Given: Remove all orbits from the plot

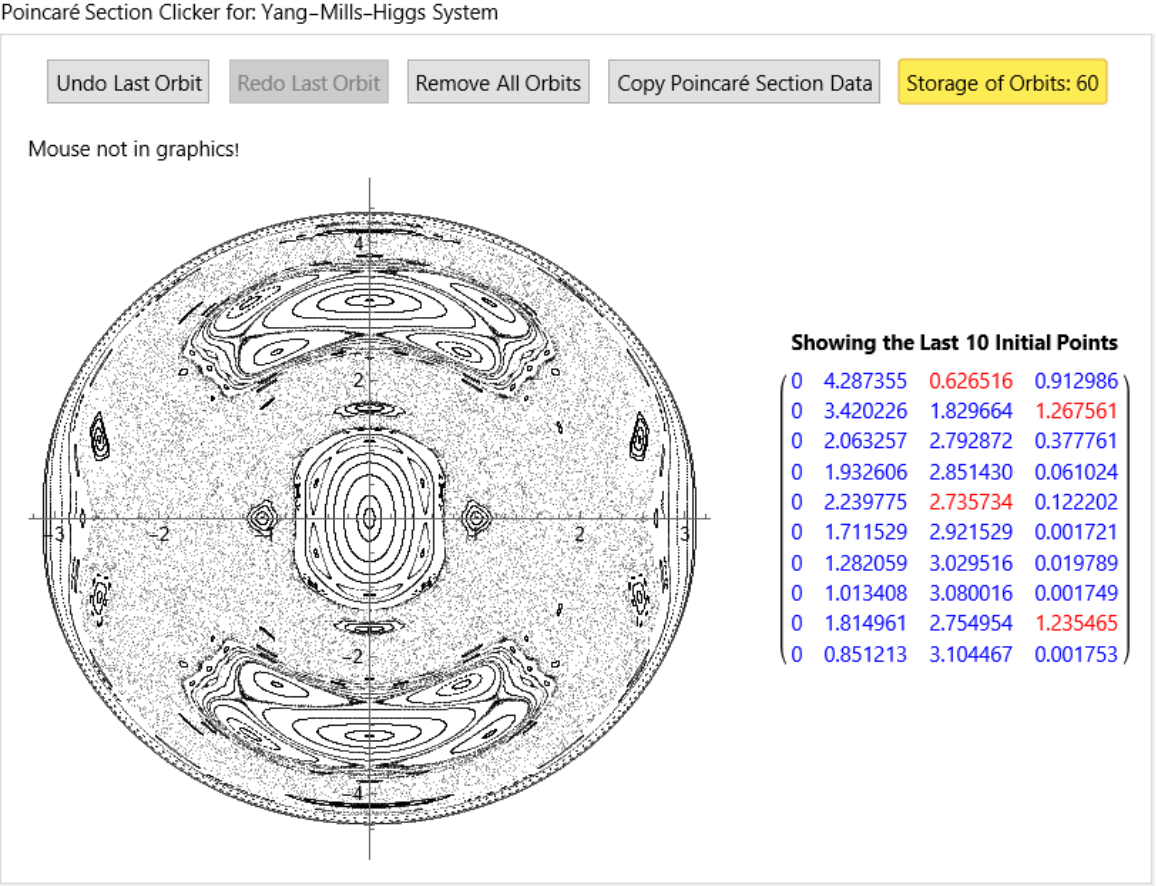Looking at the screenshot, I should coord(498,83).
